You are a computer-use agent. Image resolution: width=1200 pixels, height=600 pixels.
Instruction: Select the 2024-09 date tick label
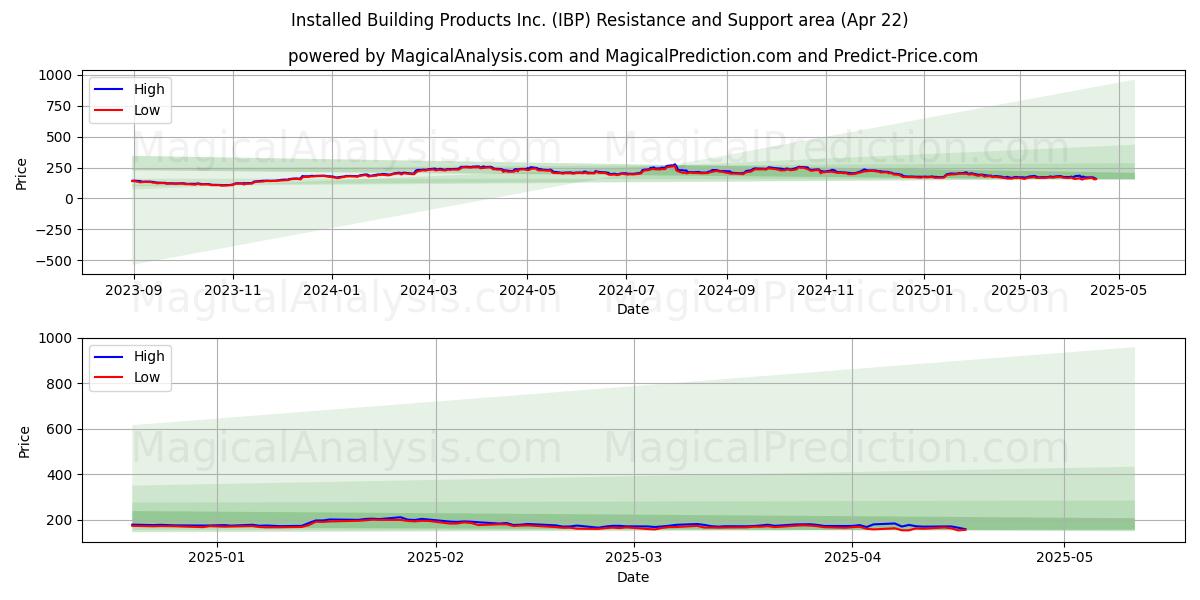pyautogui.click(x=727, y=290)
